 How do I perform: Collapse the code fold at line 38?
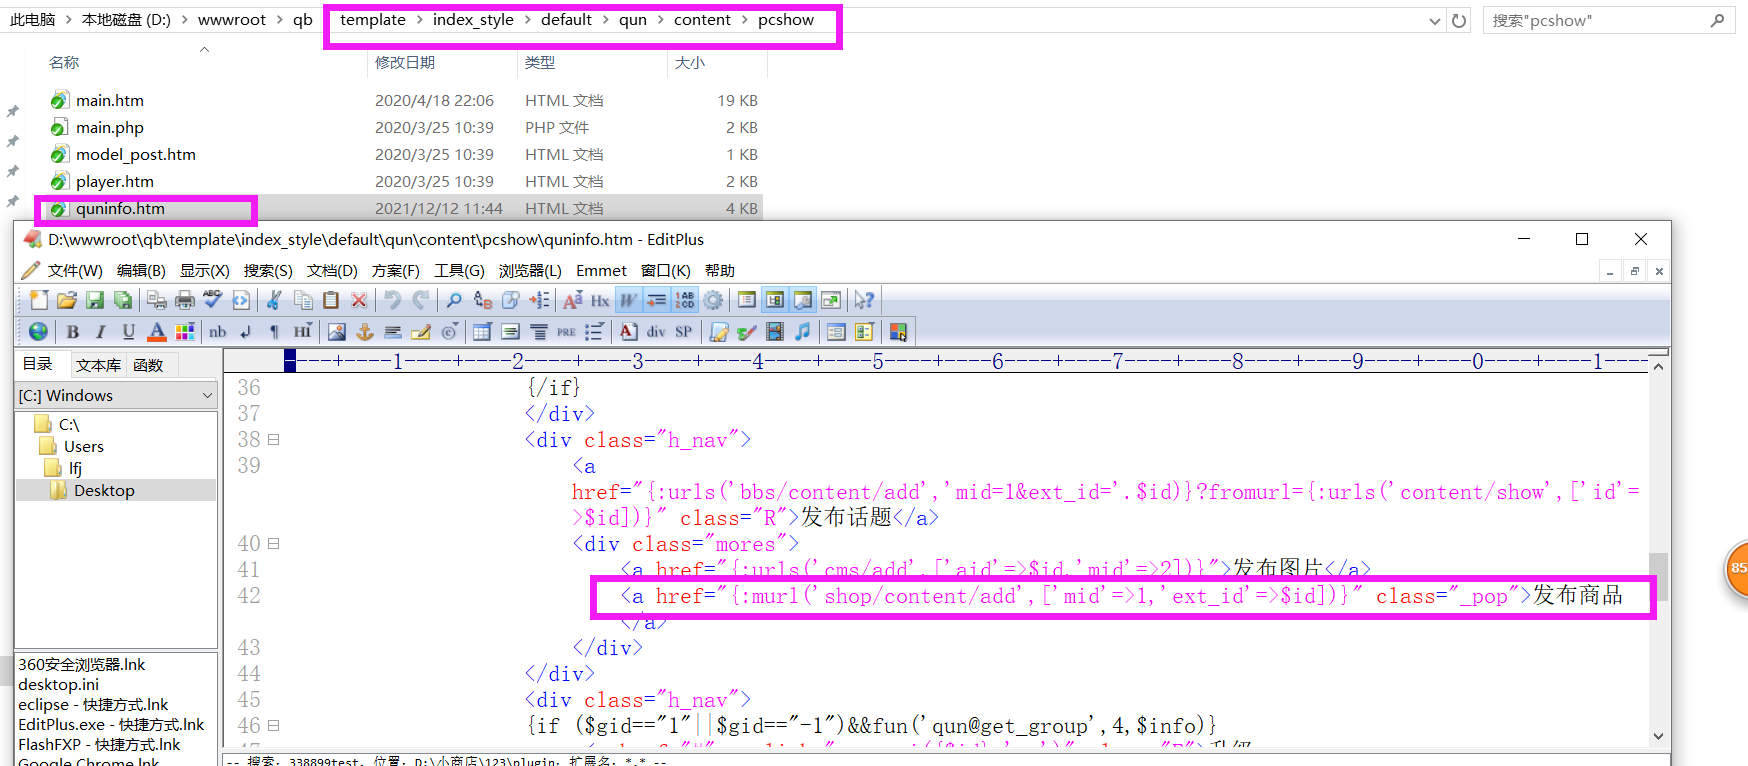point(273,440)
